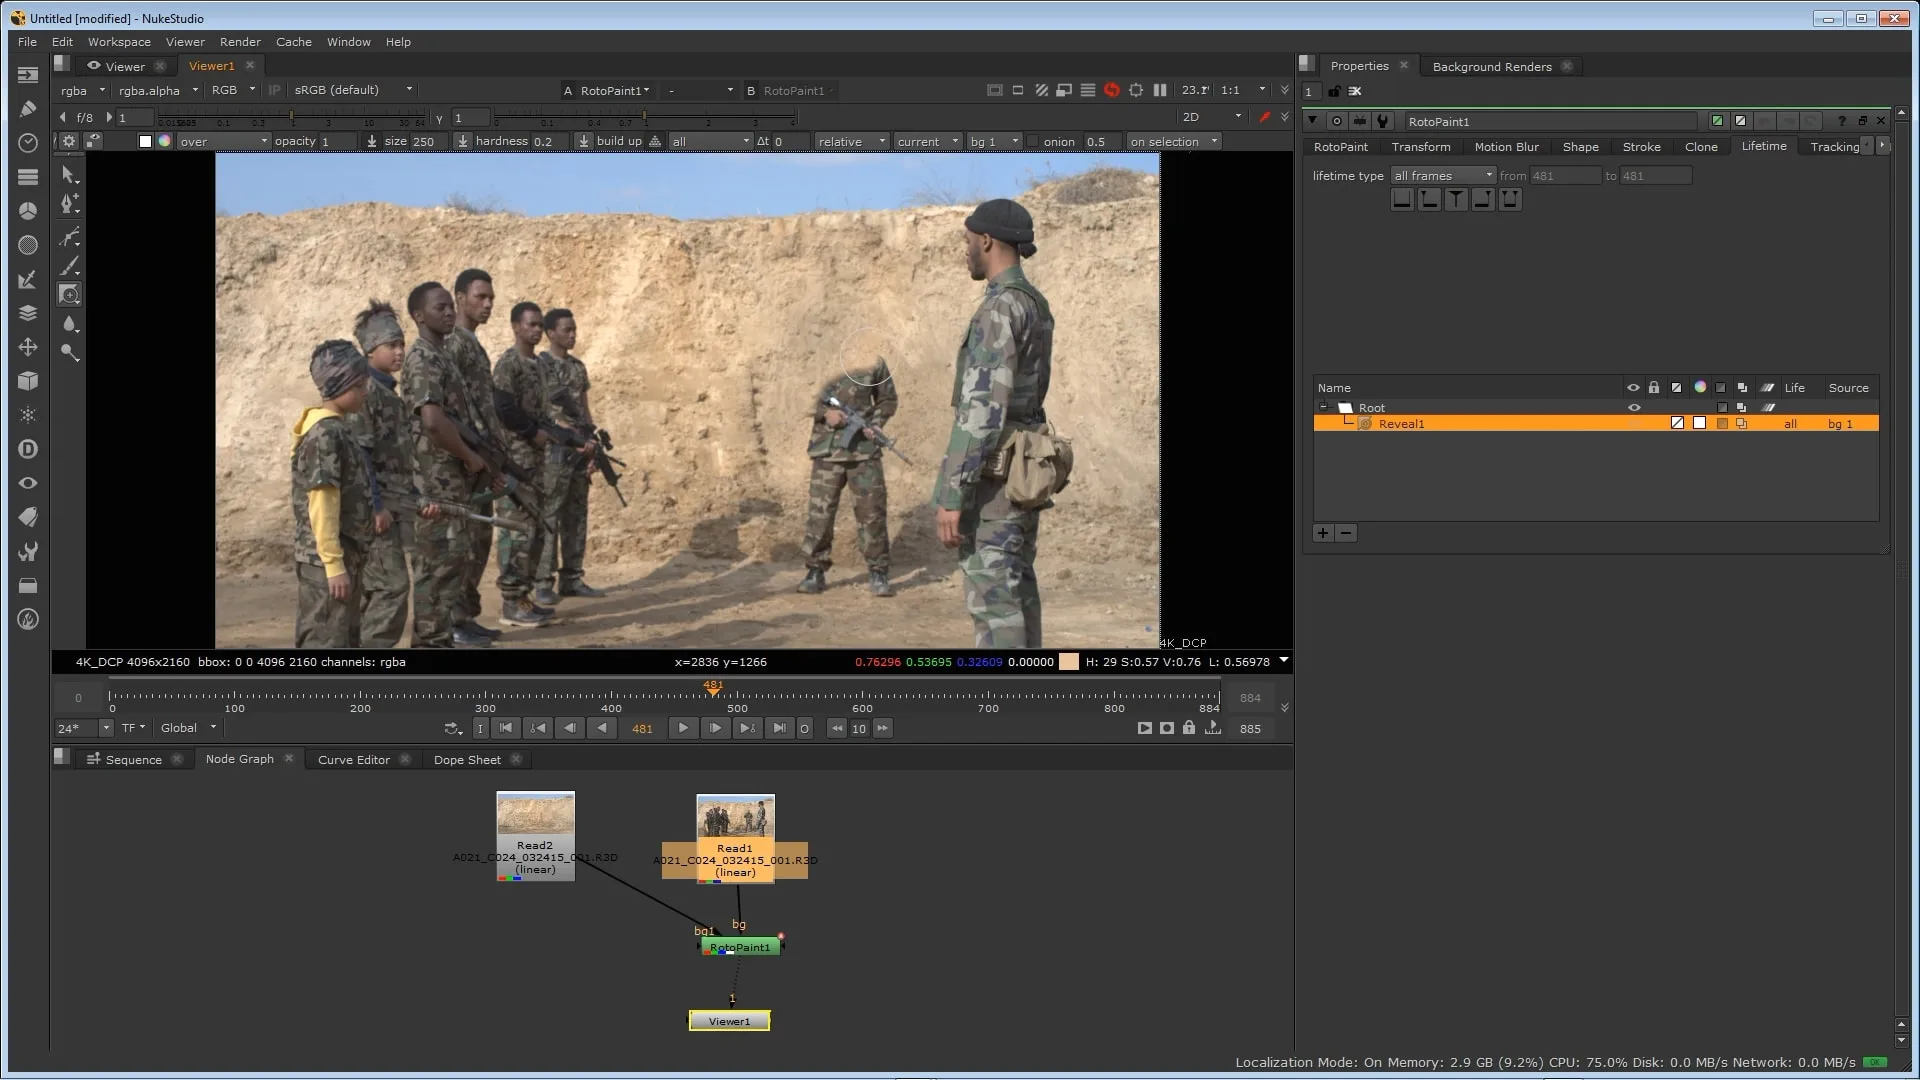Click the add layer icon in properties
The width and height of the screenshot is (1920, 1080).
click(1324, 531)
